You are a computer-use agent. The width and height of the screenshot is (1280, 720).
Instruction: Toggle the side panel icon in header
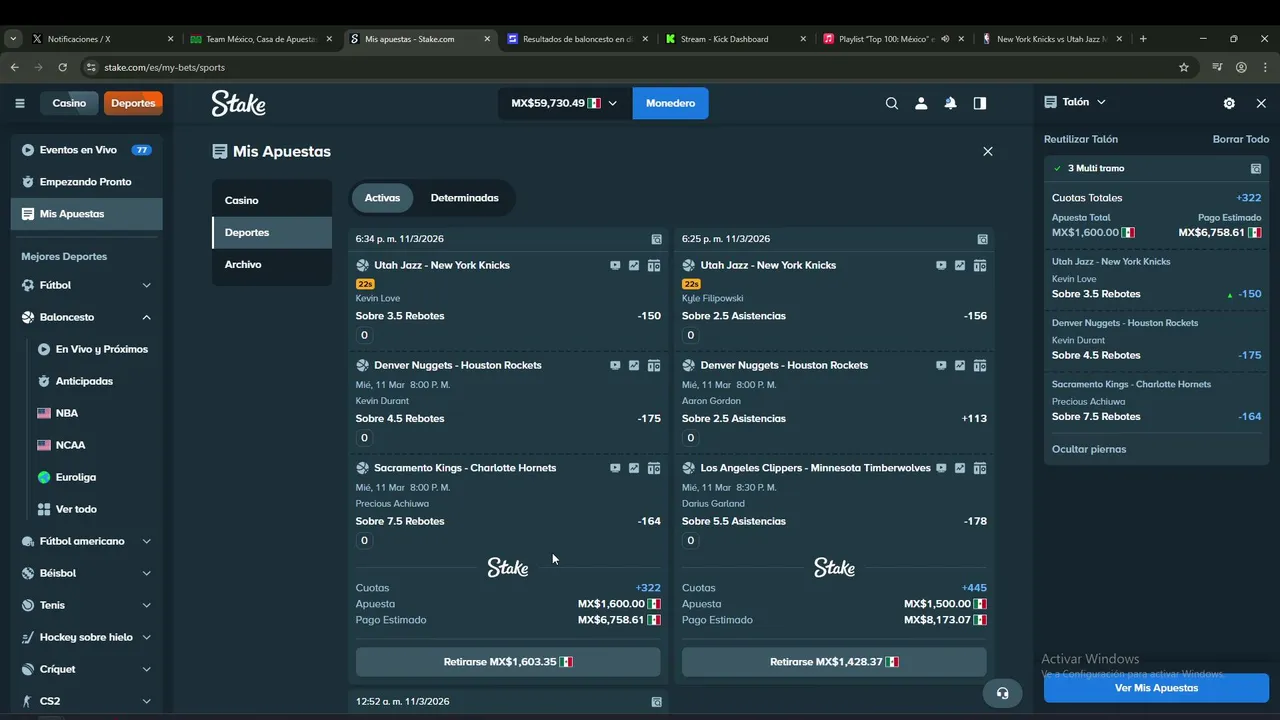point(980,103)
